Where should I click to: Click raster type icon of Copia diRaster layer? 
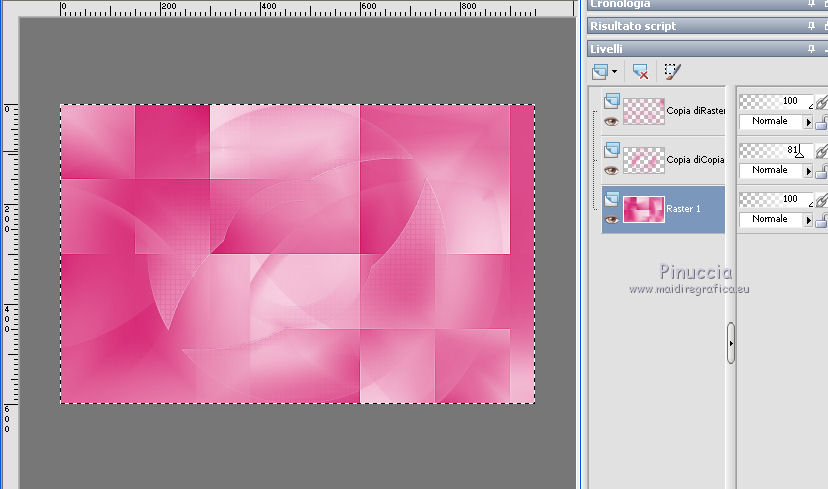(x=611, y=100)
